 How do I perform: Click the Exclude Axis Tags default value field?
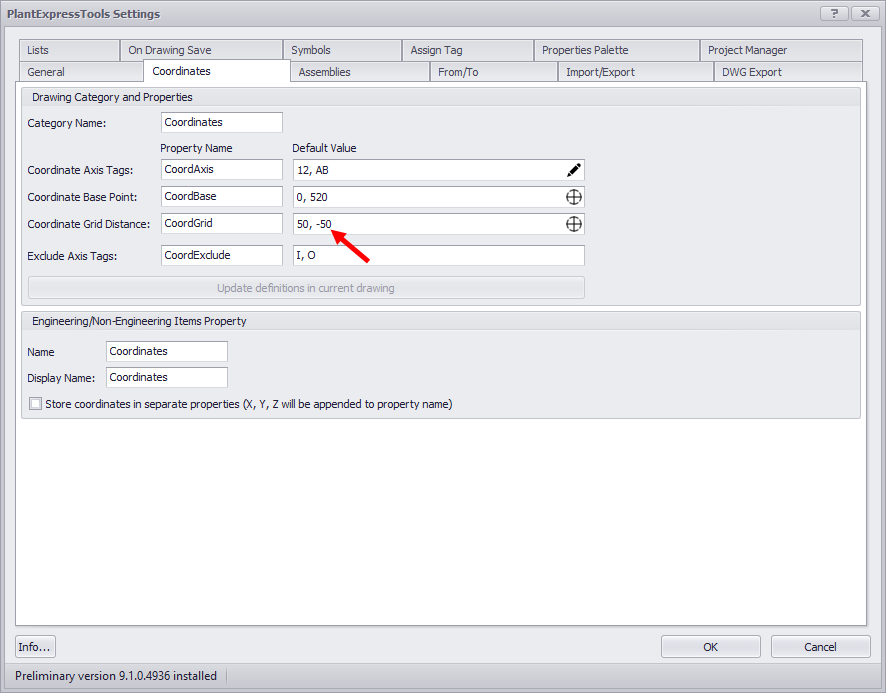437,255
